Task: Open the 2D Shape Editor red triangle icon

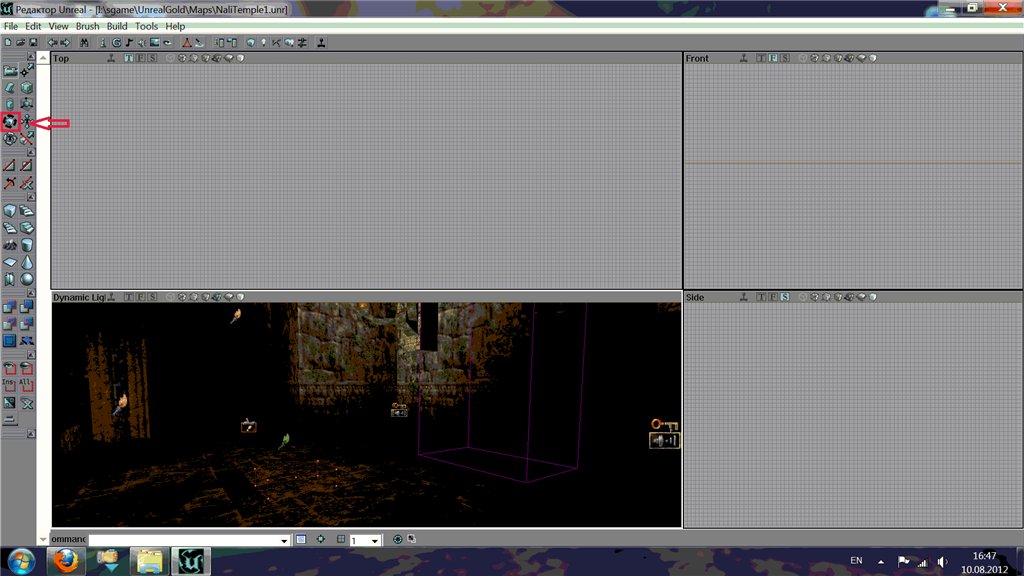Action: tap(187, 42)
